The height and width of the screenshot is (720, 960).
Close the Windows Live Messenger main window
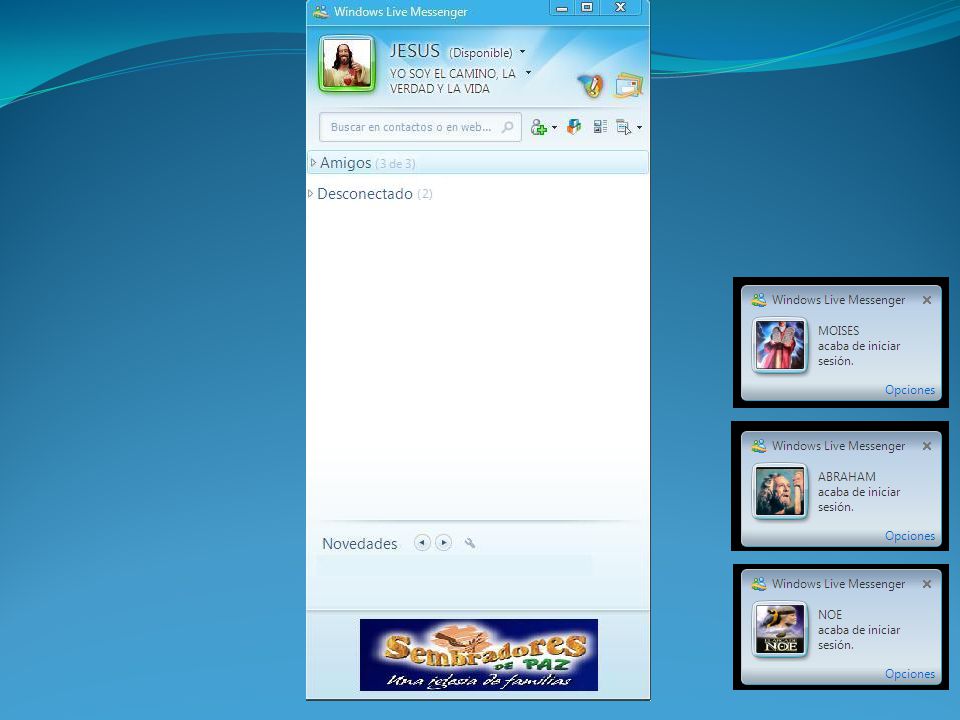620,8
